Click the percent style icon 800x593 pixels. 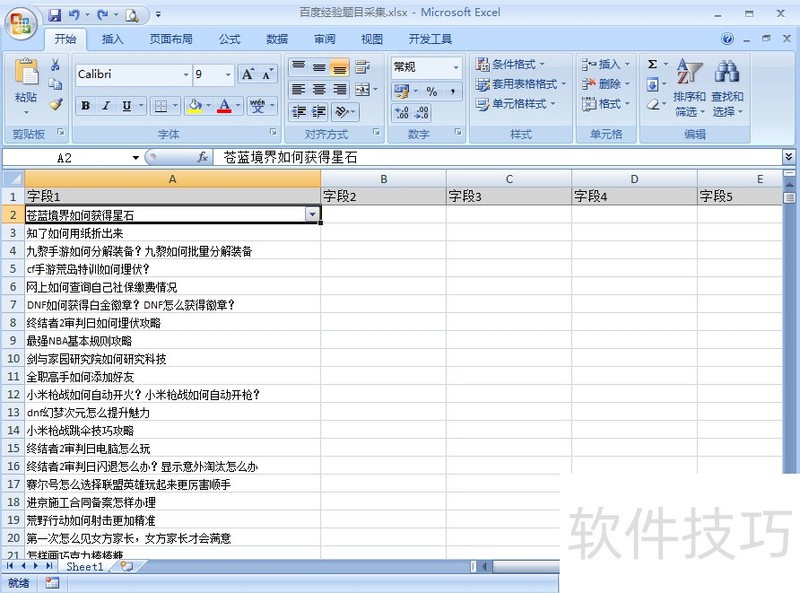coord(431,91)
